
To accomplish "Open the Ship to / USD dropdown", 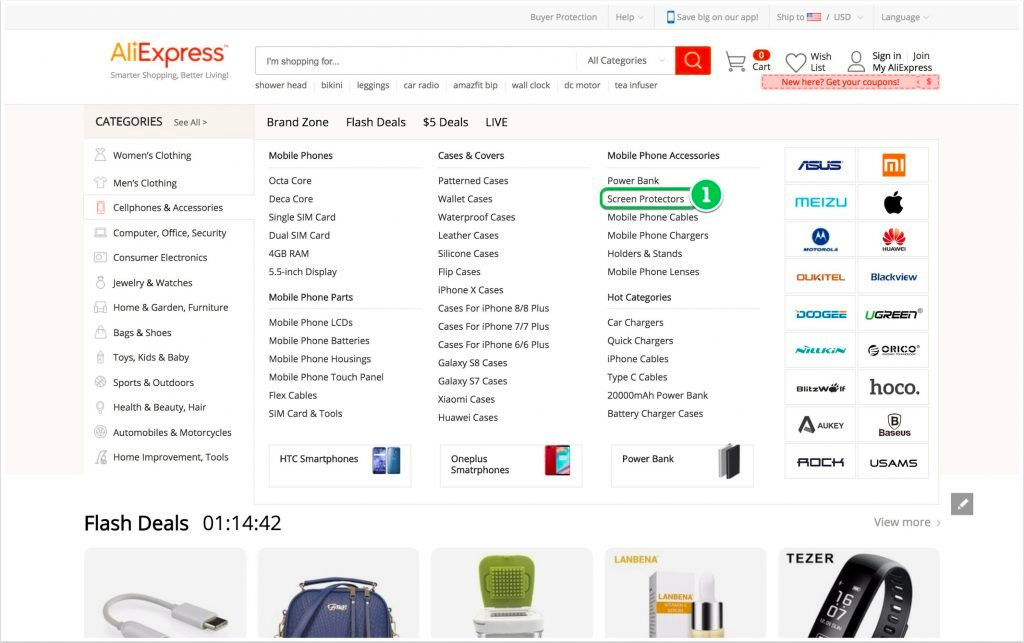I will [x=819, y=17].
